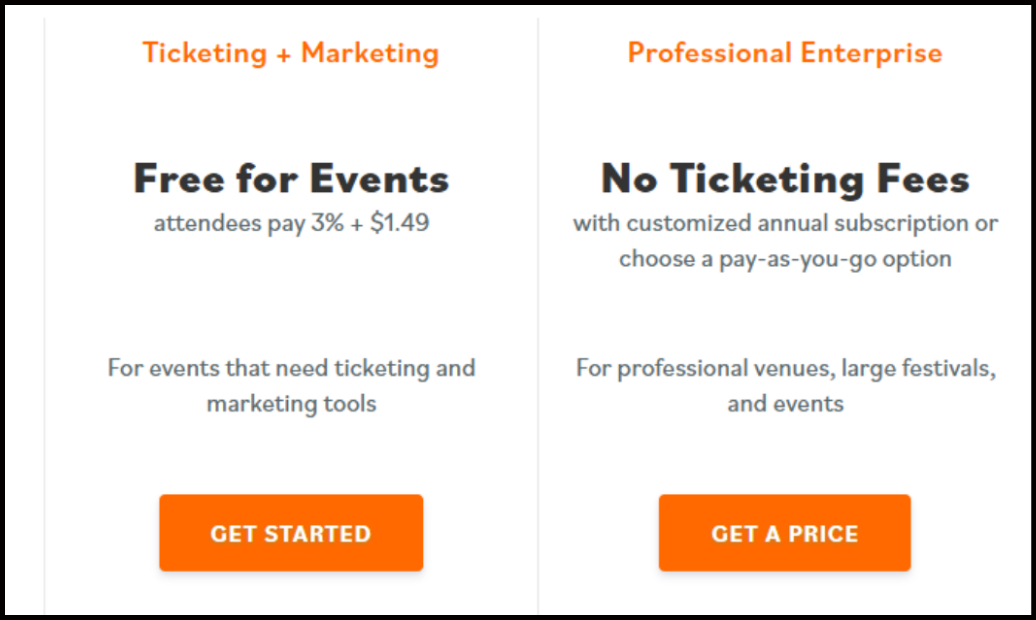Click "For professional venues, large festivals," text
The height and width of the screenshot is (620, 1036).
pos(785,368)
